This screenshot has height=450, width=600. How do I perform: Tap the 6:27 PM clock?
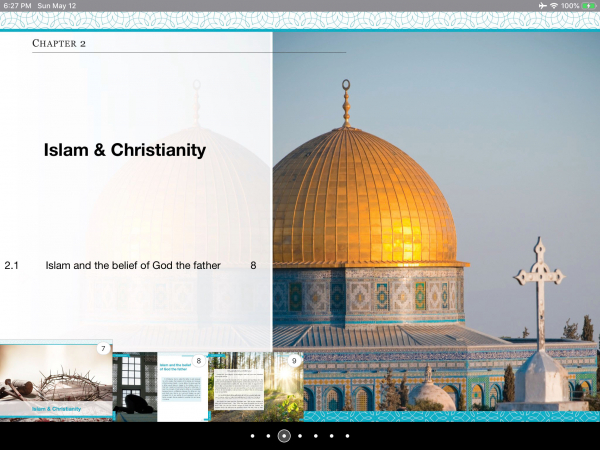[18, 6]
